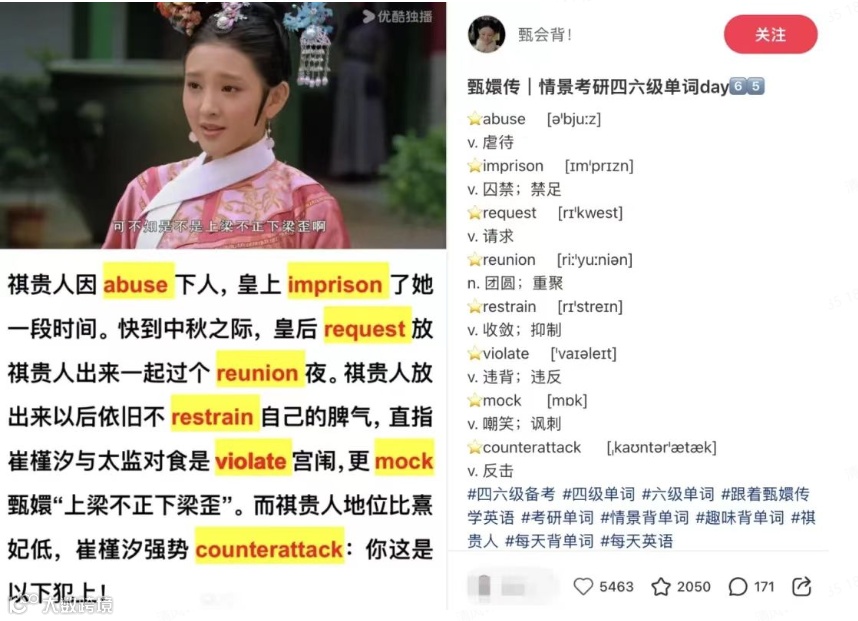Click the star beside counterattack
858x621 pixels.
point(474,448)
